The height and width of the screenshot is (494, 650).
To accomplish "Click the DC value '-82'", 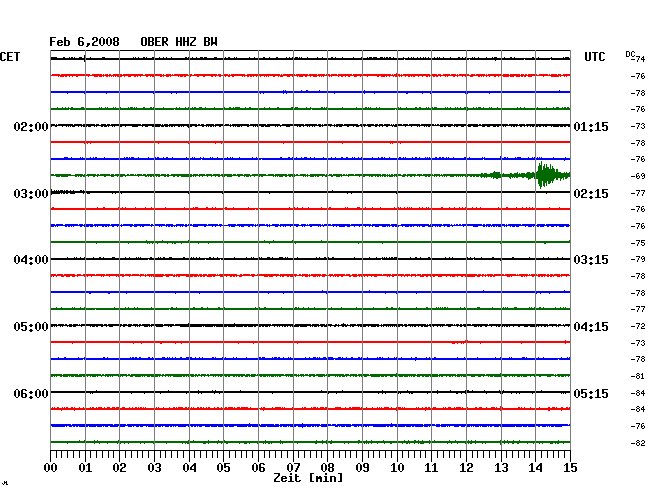I will pyautogui.click(x=638, y=443).
